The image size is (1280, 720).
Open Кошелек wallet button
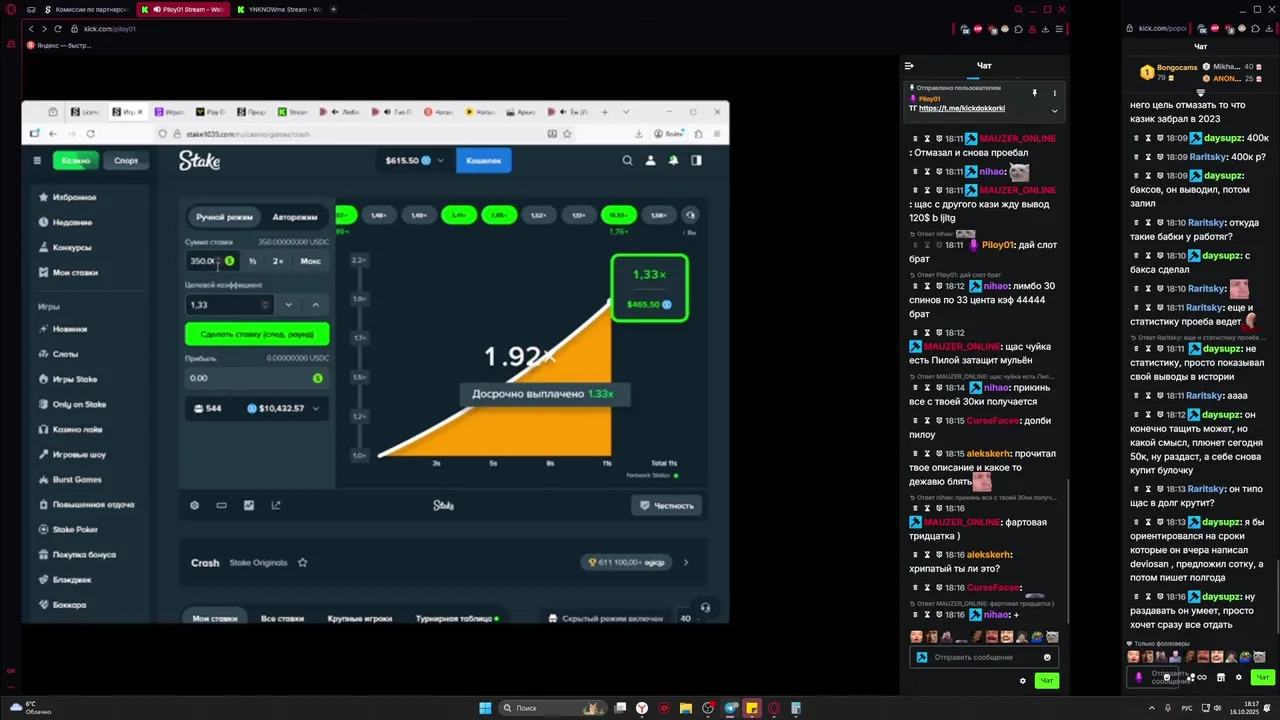coord(484,160)
